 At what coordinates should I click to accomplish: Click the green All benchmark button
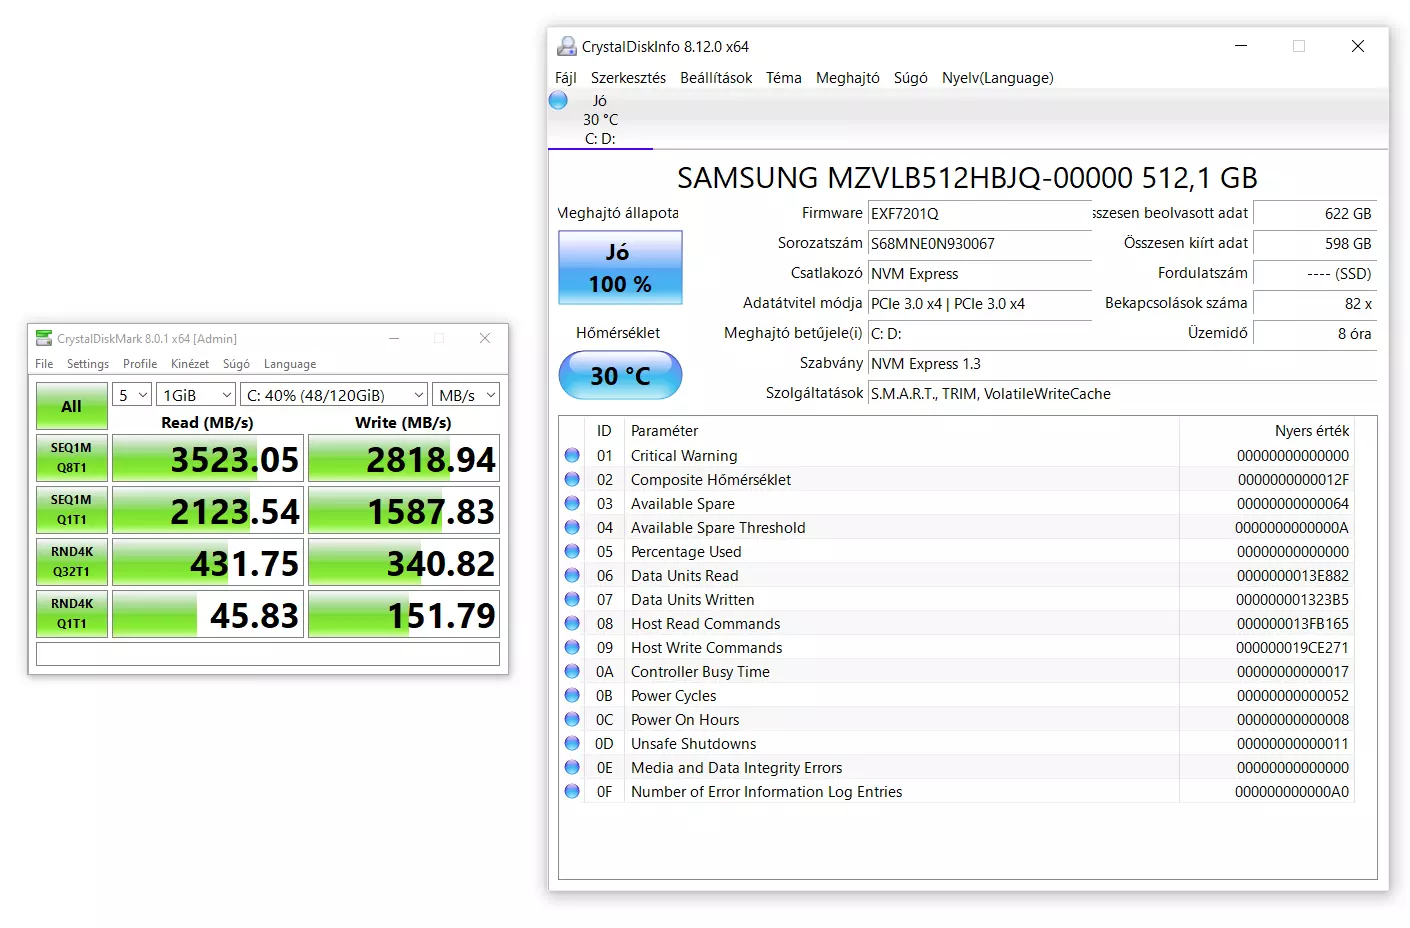pos(71,406)
